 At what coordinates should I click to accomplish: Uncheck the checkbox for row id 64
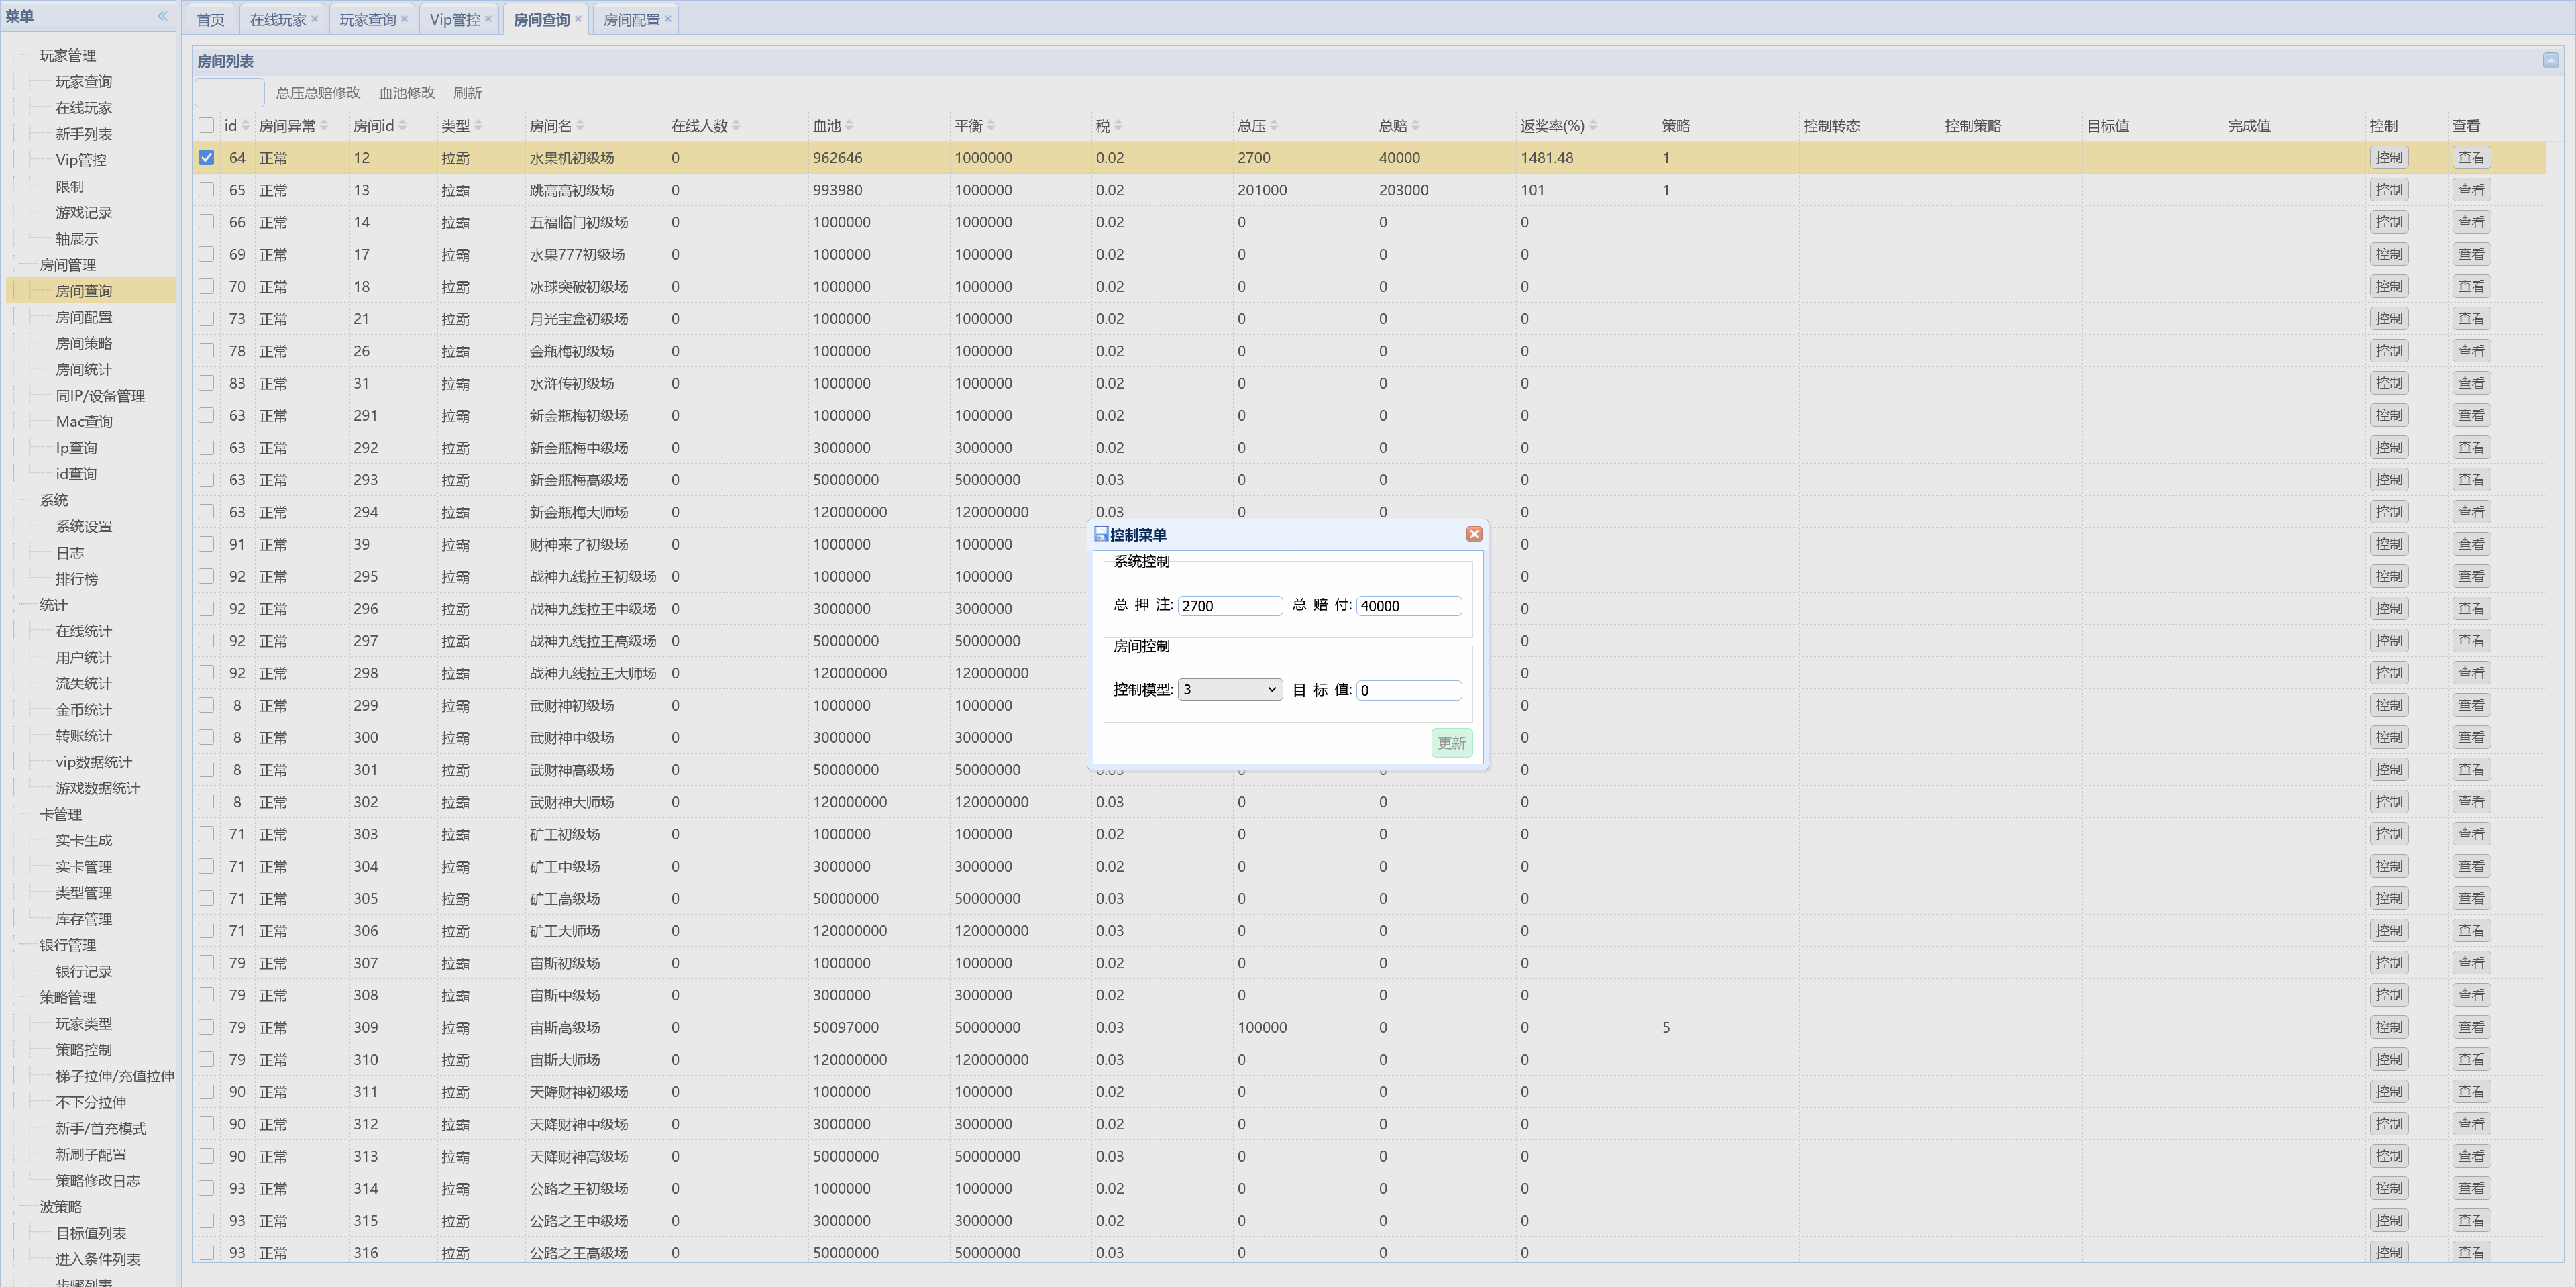pyautogui.click(x=206, y=158)
